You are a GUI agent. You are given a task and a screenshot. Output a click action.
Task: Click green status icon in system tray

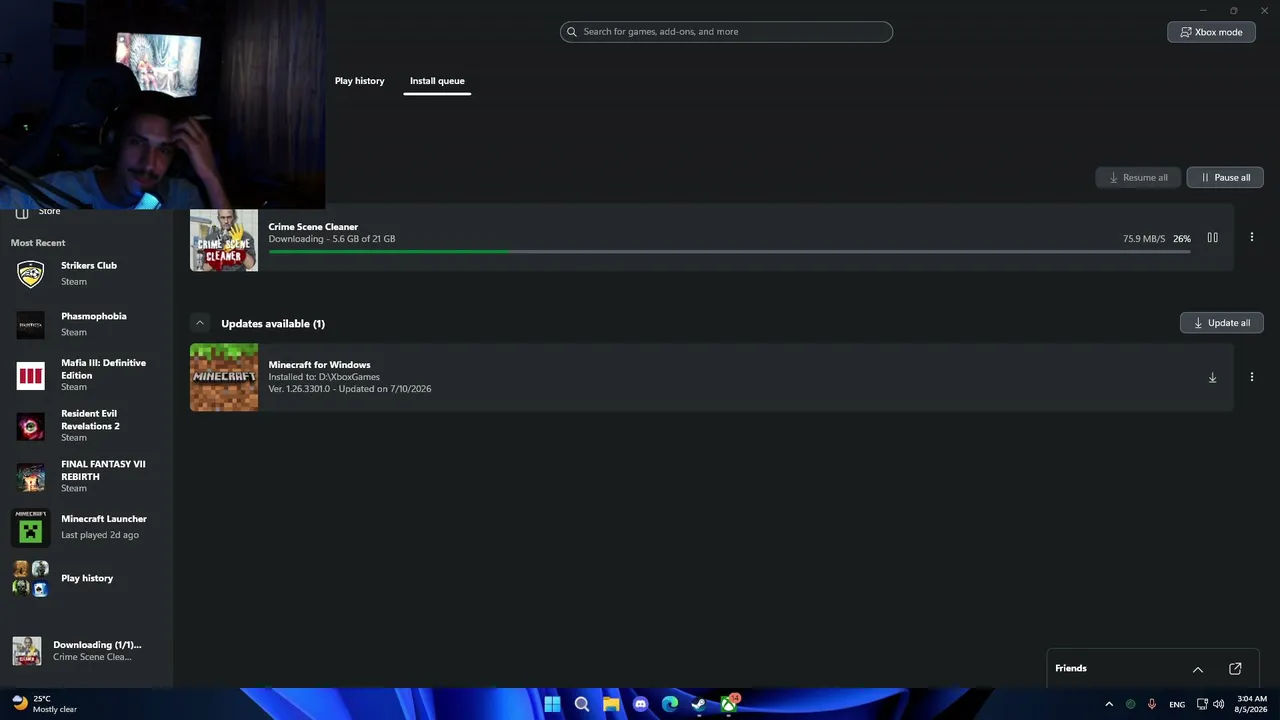1131,704
